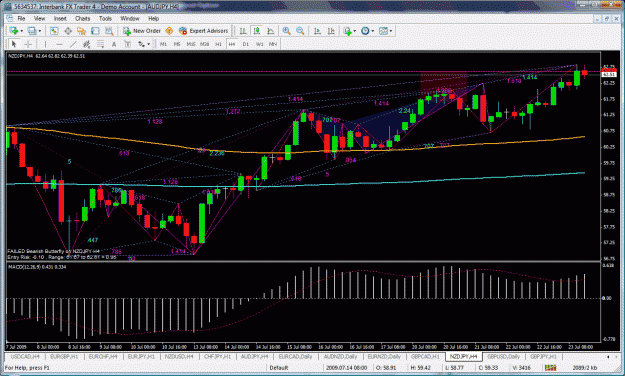Open the Terminal panel icon
The width and height of the screenshot is (625, 376).
tap(95, 31)
